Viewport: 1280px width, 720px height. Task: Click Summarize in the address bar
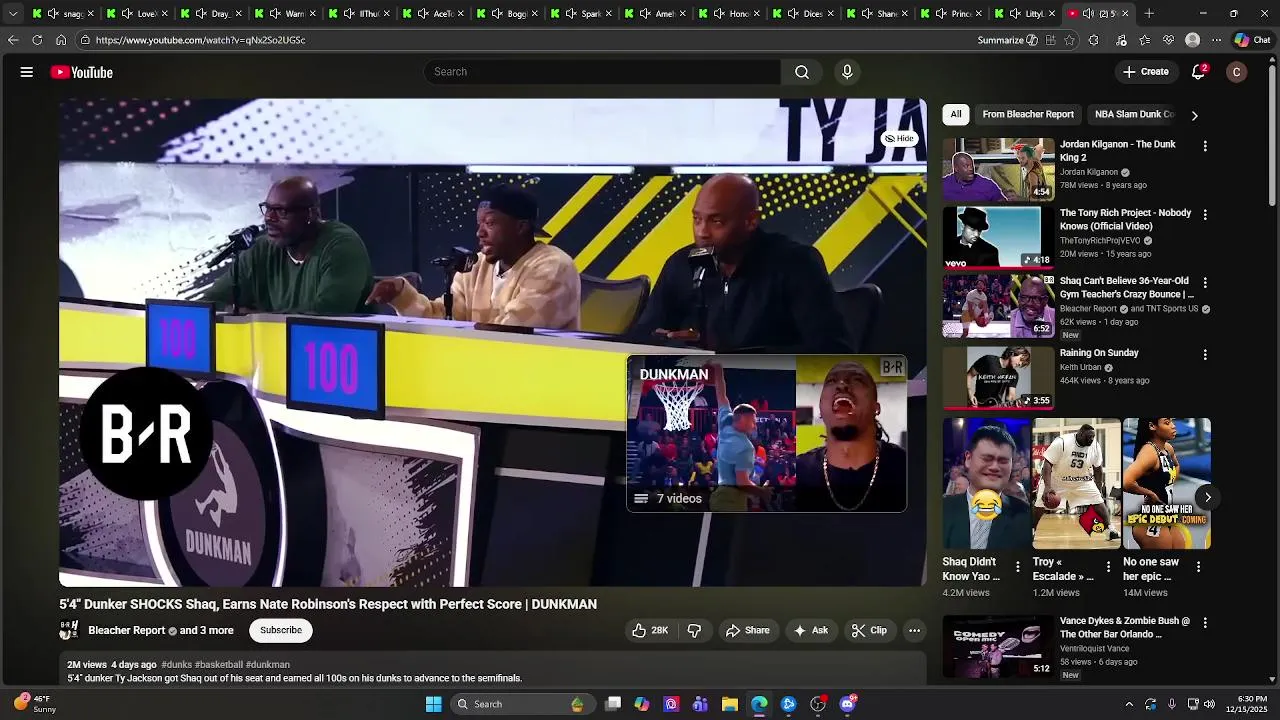tap(1008, 40)
